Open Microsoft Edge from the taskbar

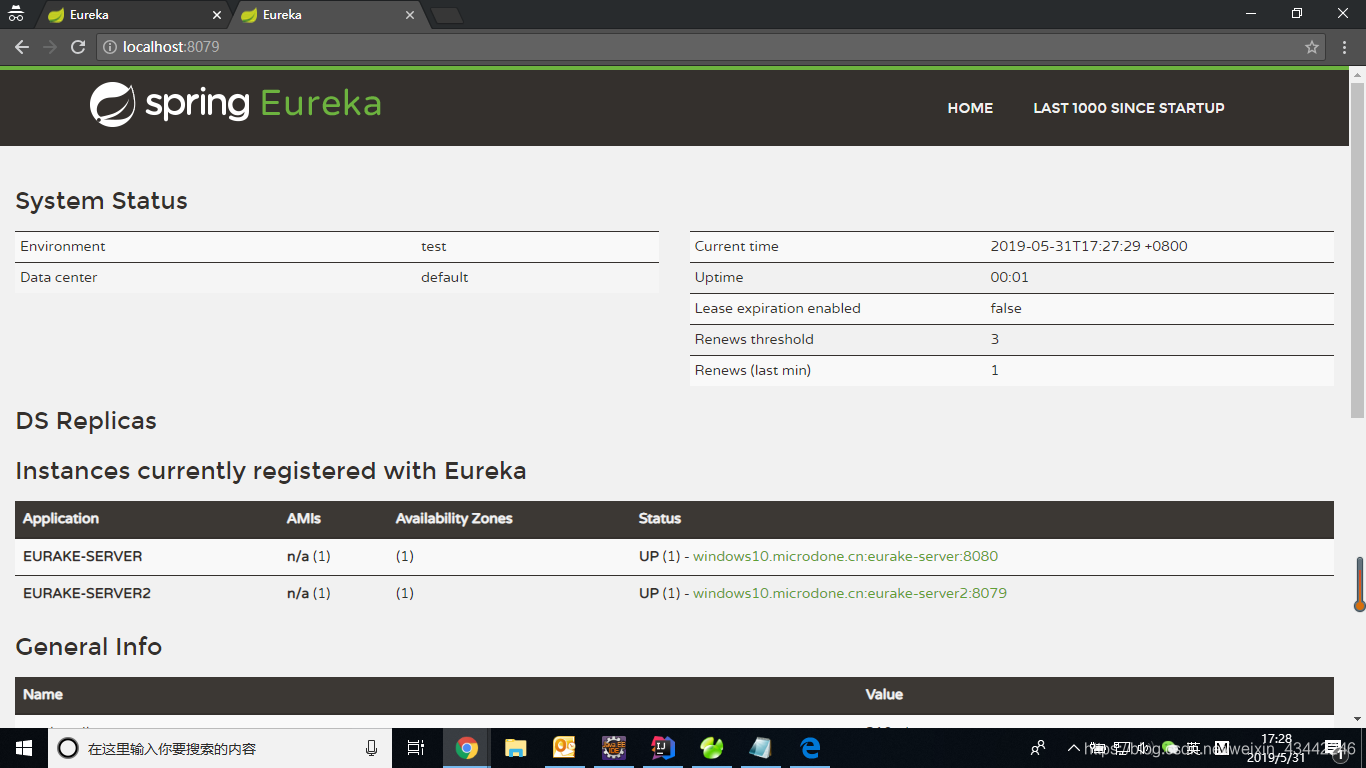pyautogui.click(x=810, y=748)
